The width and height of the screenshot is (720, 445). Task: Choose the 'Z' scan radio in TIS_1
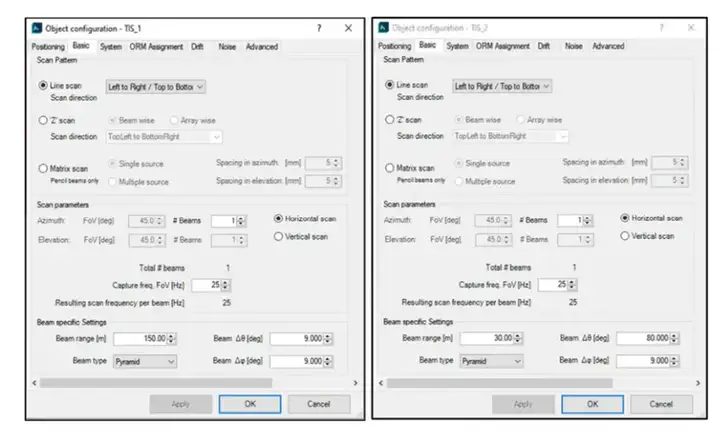(x=43, y=121)
